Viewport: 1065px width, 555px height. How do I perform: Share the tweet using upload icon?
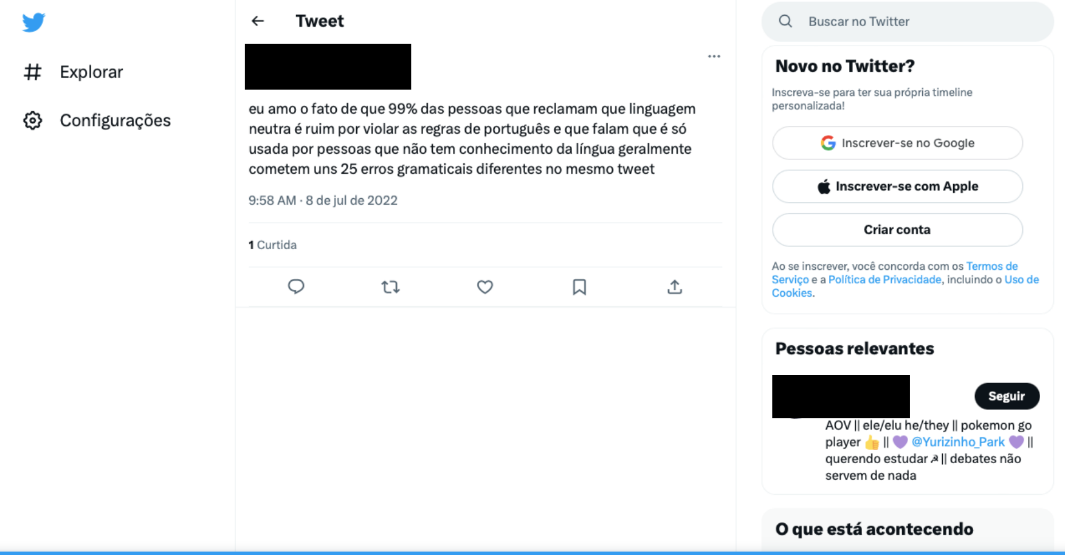[674, 287]
